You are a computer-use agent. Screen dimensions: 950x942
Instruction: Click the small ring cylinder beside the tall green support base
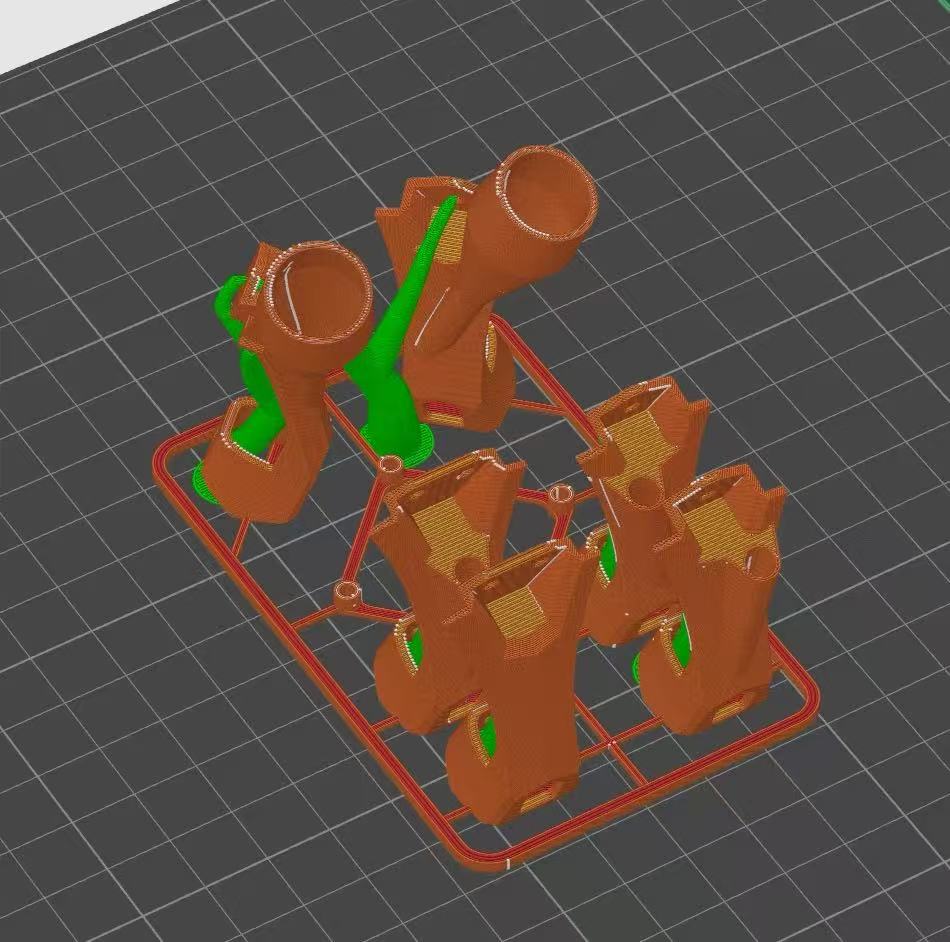tap(391, 465)
